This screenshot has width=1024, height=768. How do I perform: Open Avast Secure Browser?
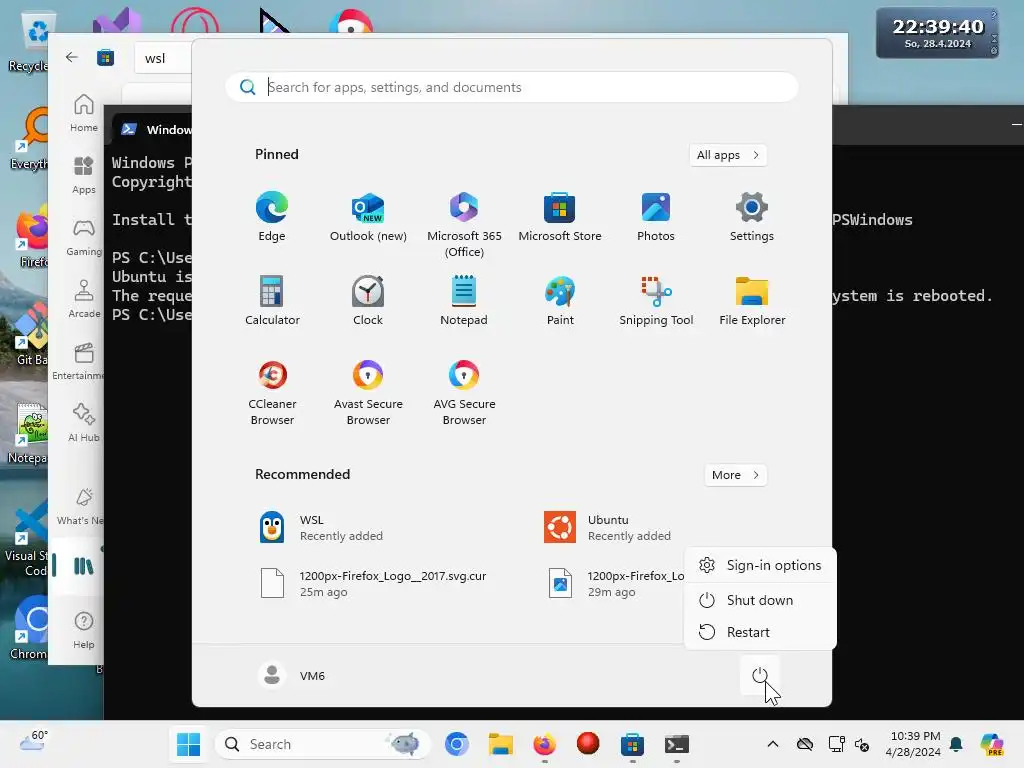(368, 392)
